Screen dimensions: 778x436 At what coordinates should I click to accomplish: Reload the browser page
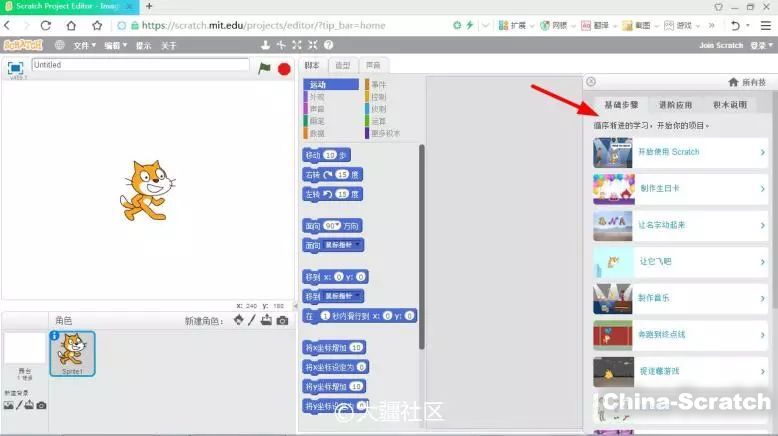tap(46, 25)
